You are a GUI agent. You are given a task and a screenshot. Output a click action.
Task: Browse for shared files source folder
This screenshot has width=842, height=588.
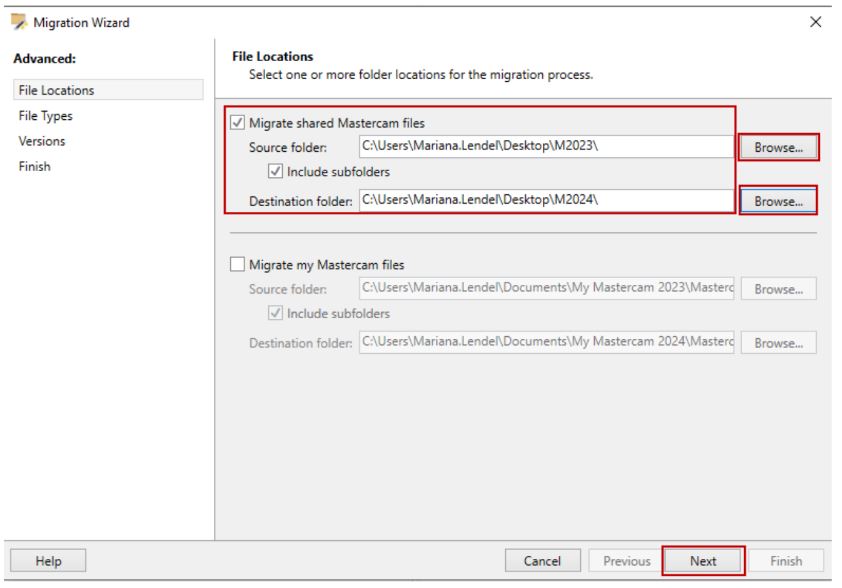[x=778, y=147]
